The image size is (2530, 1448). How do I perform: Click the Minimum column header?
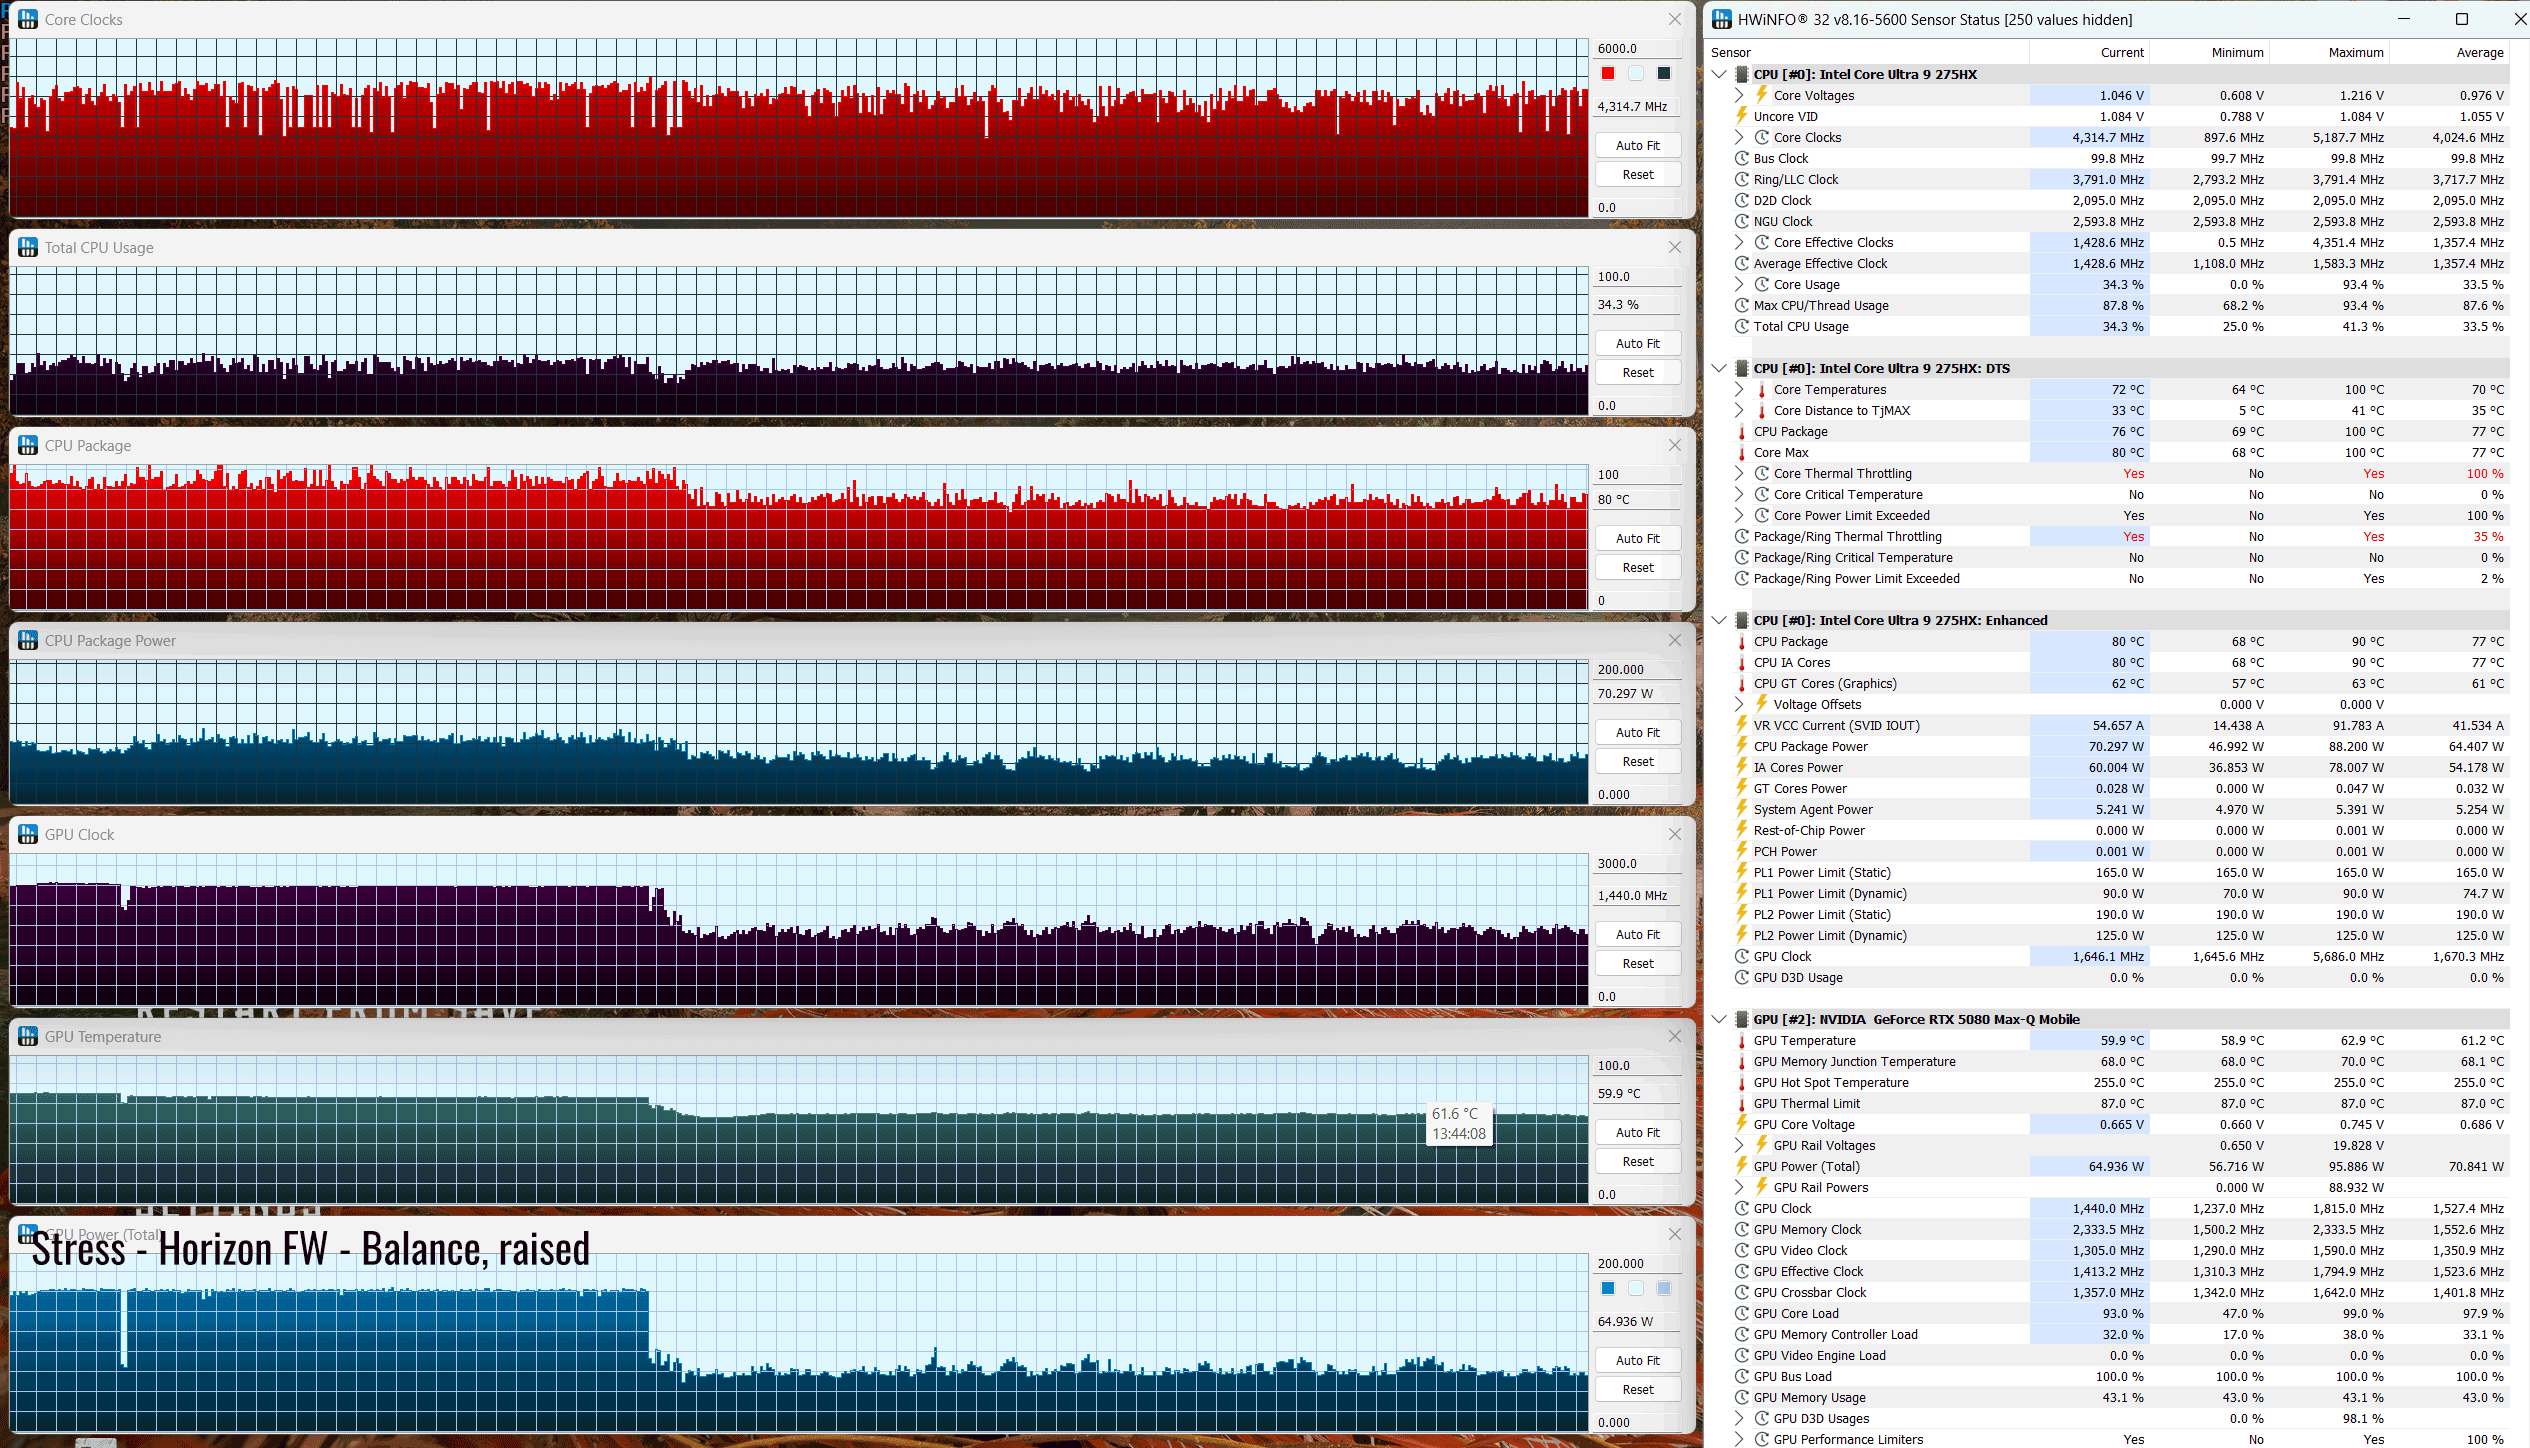click(2237, 52)
